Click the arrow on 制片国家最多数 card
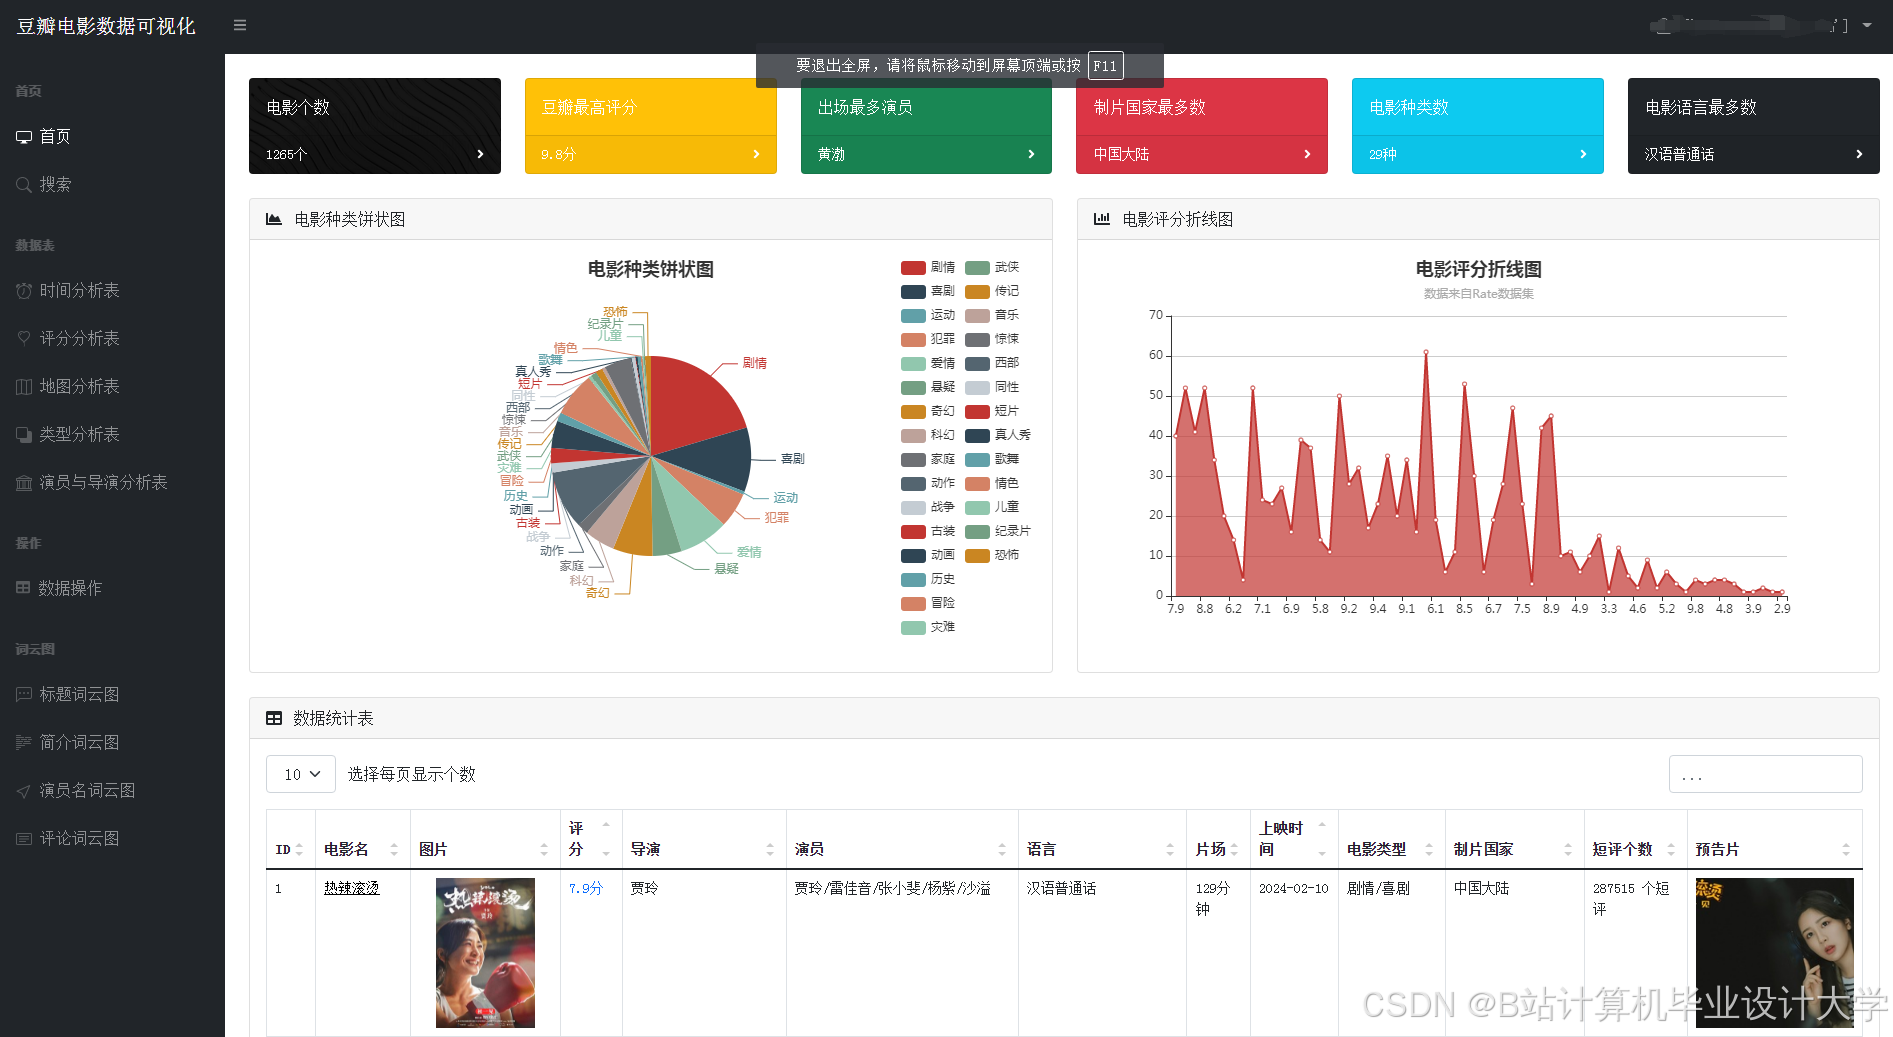Viewport: 1893px width, 1037px height. tap(1307, 154)
